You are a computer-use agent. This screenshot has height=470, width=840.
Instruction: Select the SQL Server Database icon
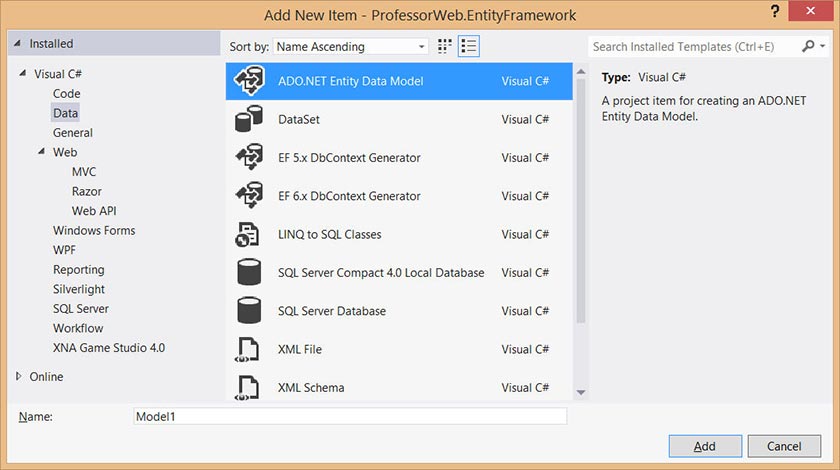(x=248, y=311)
